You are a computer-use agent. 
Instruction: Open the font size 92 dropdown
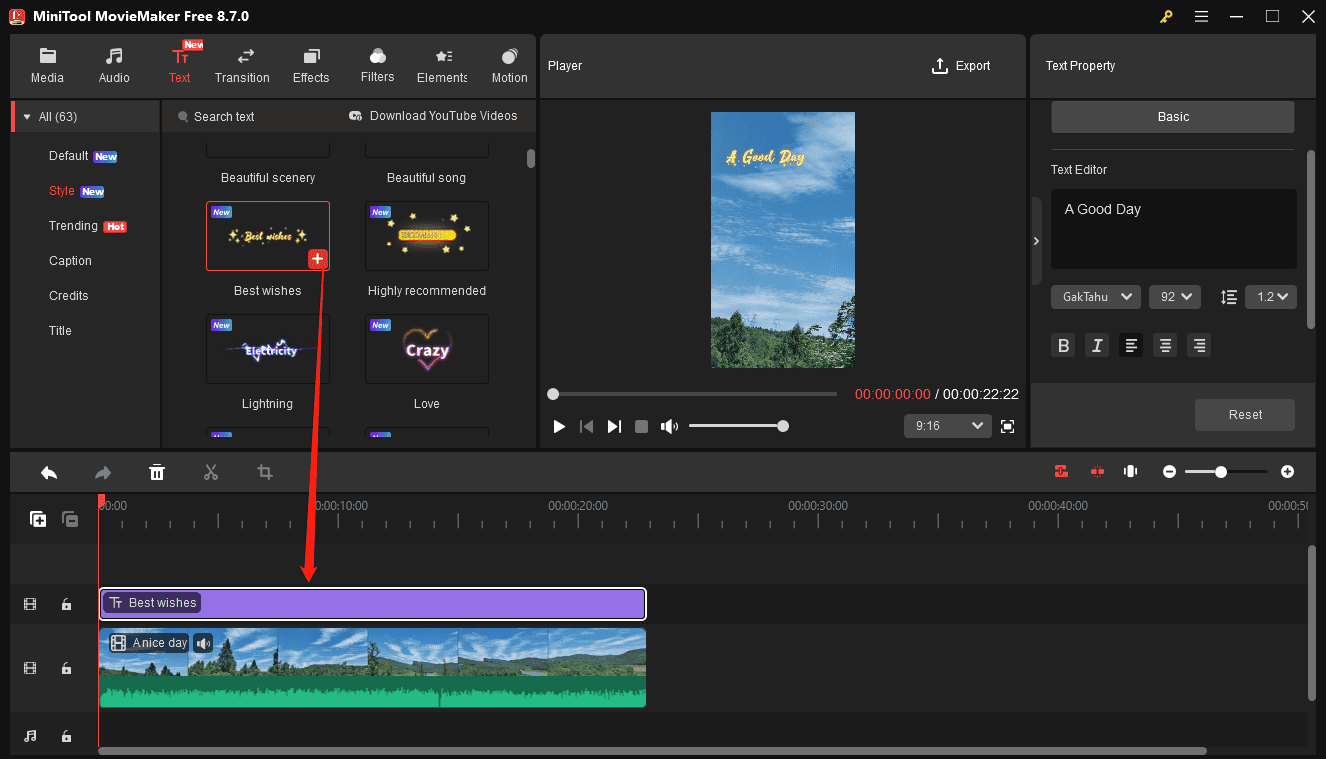point(1175,297)
